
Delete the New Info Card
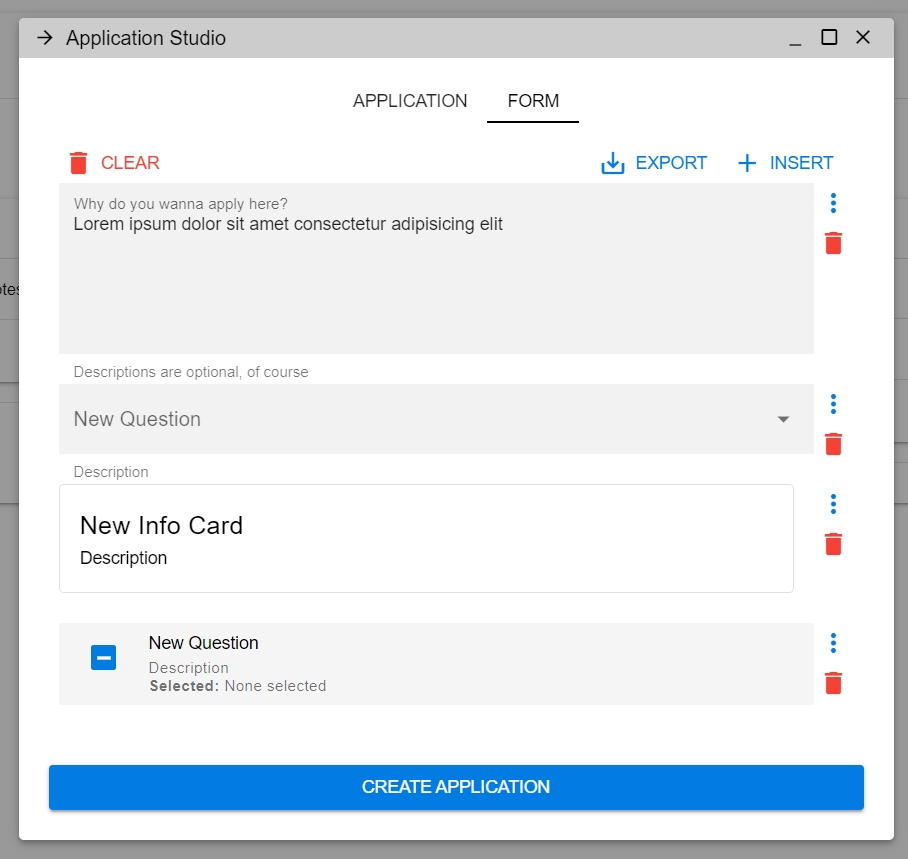(x=833, y=544)
